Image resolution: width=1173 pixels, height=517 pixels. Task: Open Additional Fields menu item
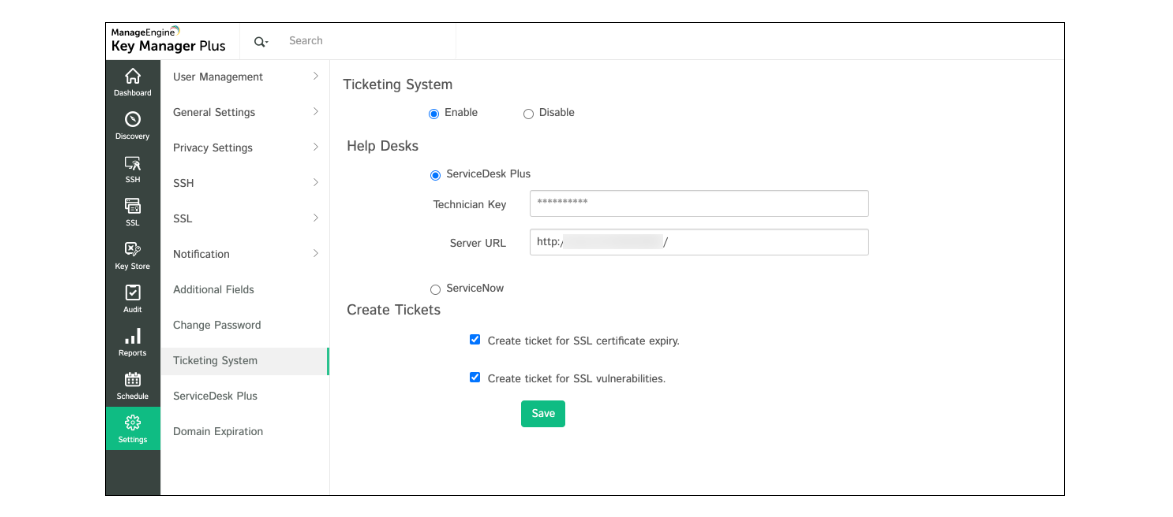click(214, 290)
